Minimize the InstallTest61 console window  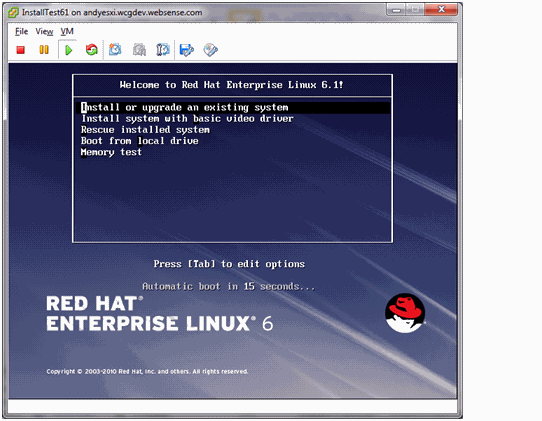pyautogui.click(x=396, y=10)
